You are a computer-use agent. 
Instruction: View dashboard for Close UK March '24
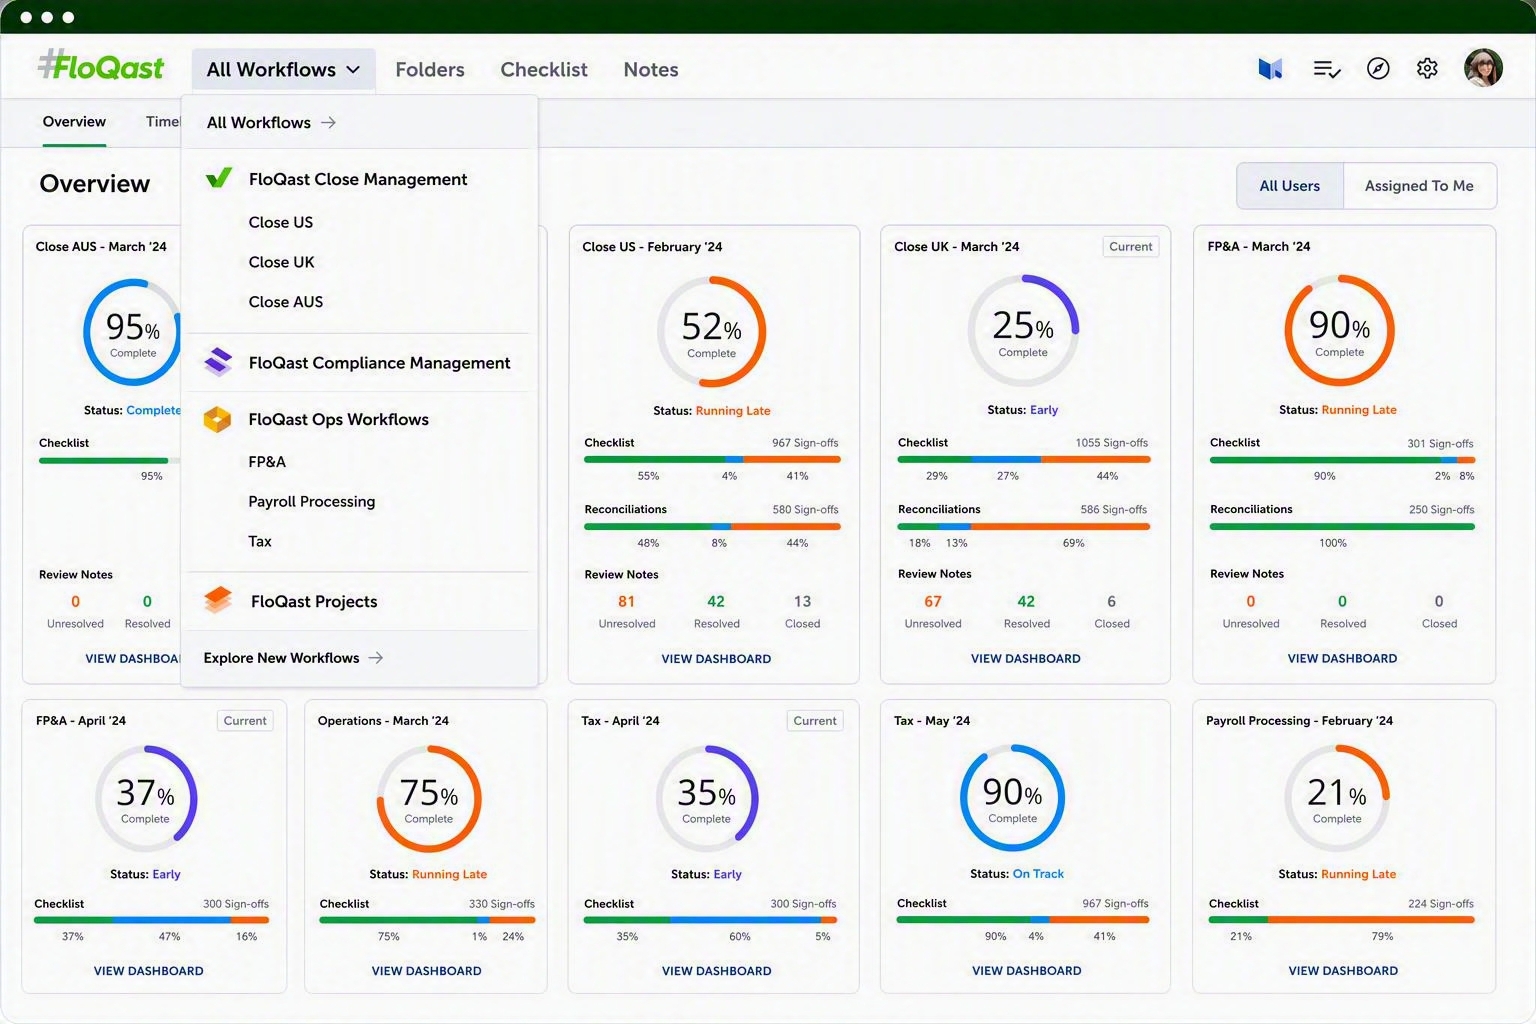1026,659
